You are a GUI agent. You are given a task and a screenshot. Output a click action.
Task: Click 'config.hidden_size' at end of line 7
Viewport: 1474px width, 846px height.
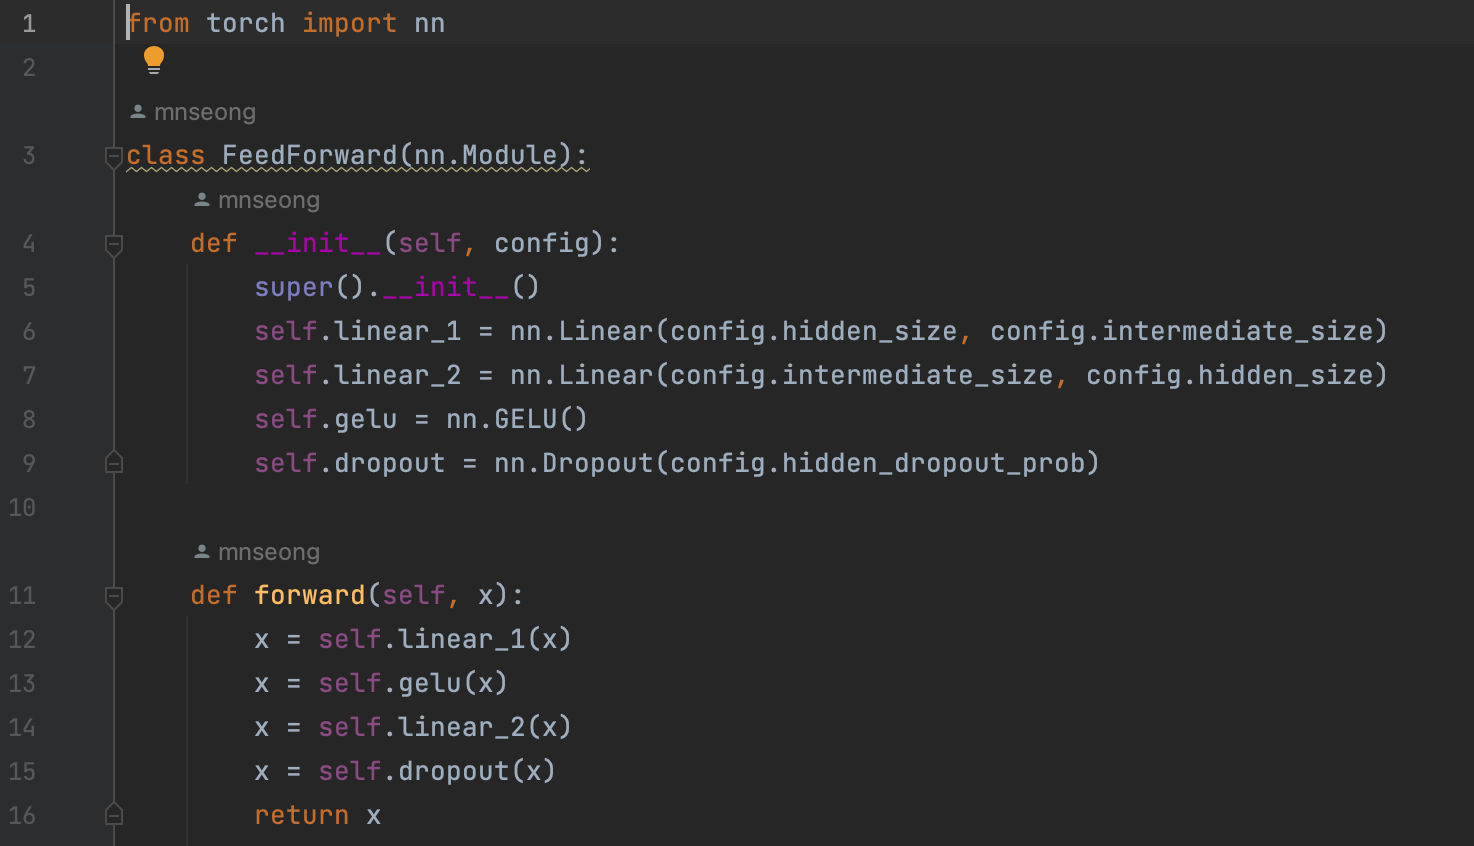pos(1230,375)
